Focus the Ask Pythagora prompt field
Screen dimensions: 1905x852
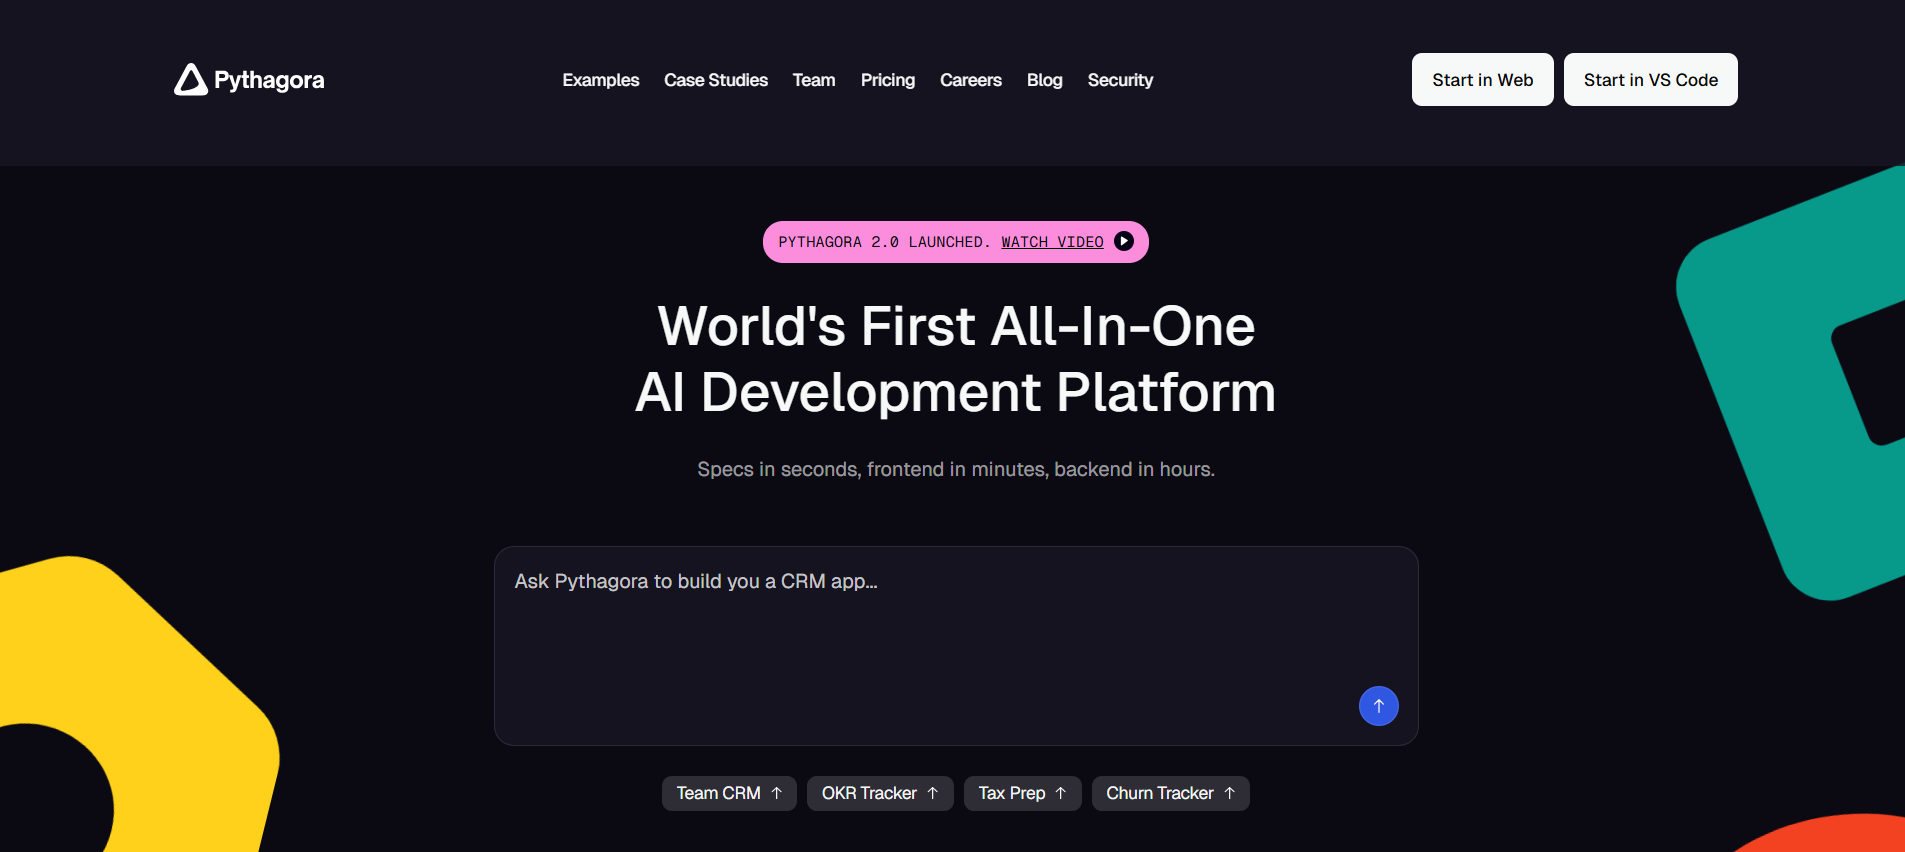click(956, 645)
